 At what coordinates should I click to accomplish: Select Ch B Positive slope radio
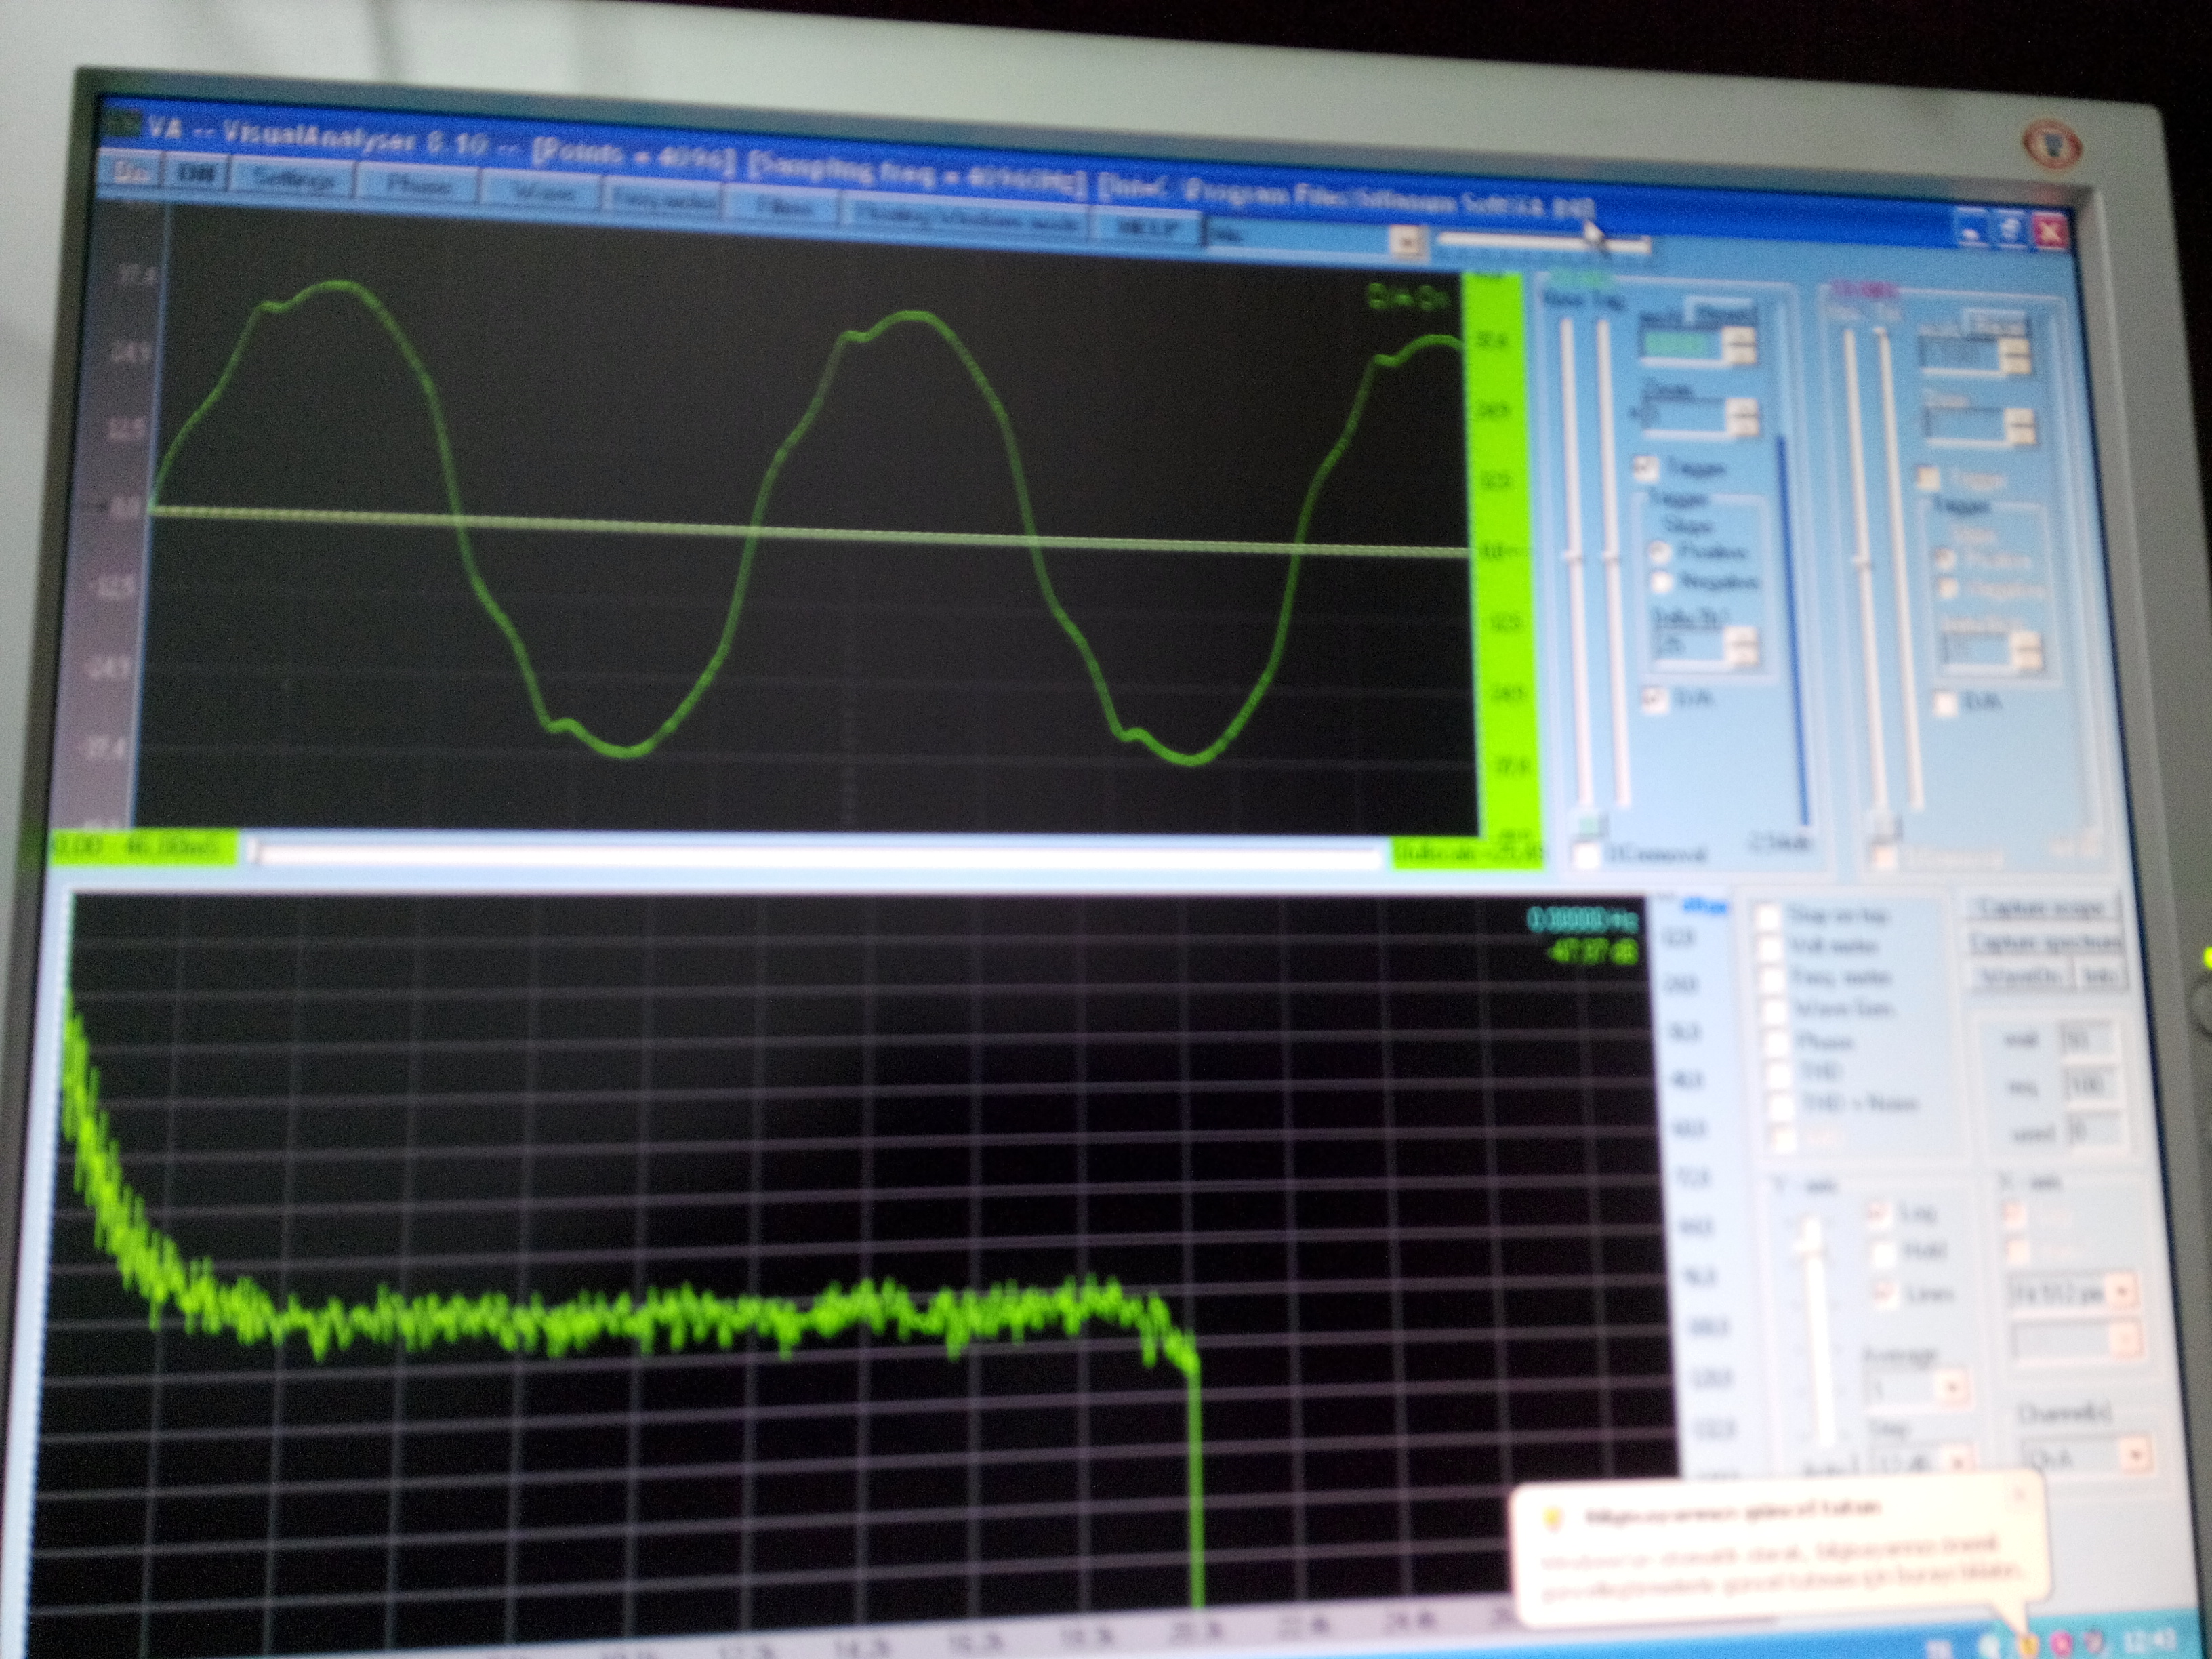click(x=1945, y=560)
